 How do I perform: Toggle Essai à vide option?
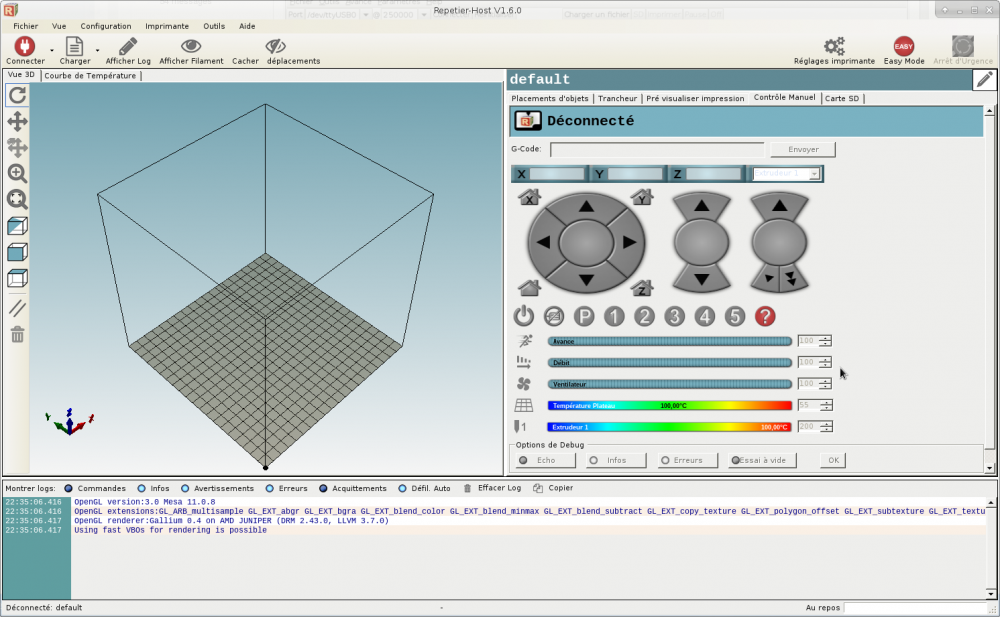pyautogui.click(x=762, y=460)
